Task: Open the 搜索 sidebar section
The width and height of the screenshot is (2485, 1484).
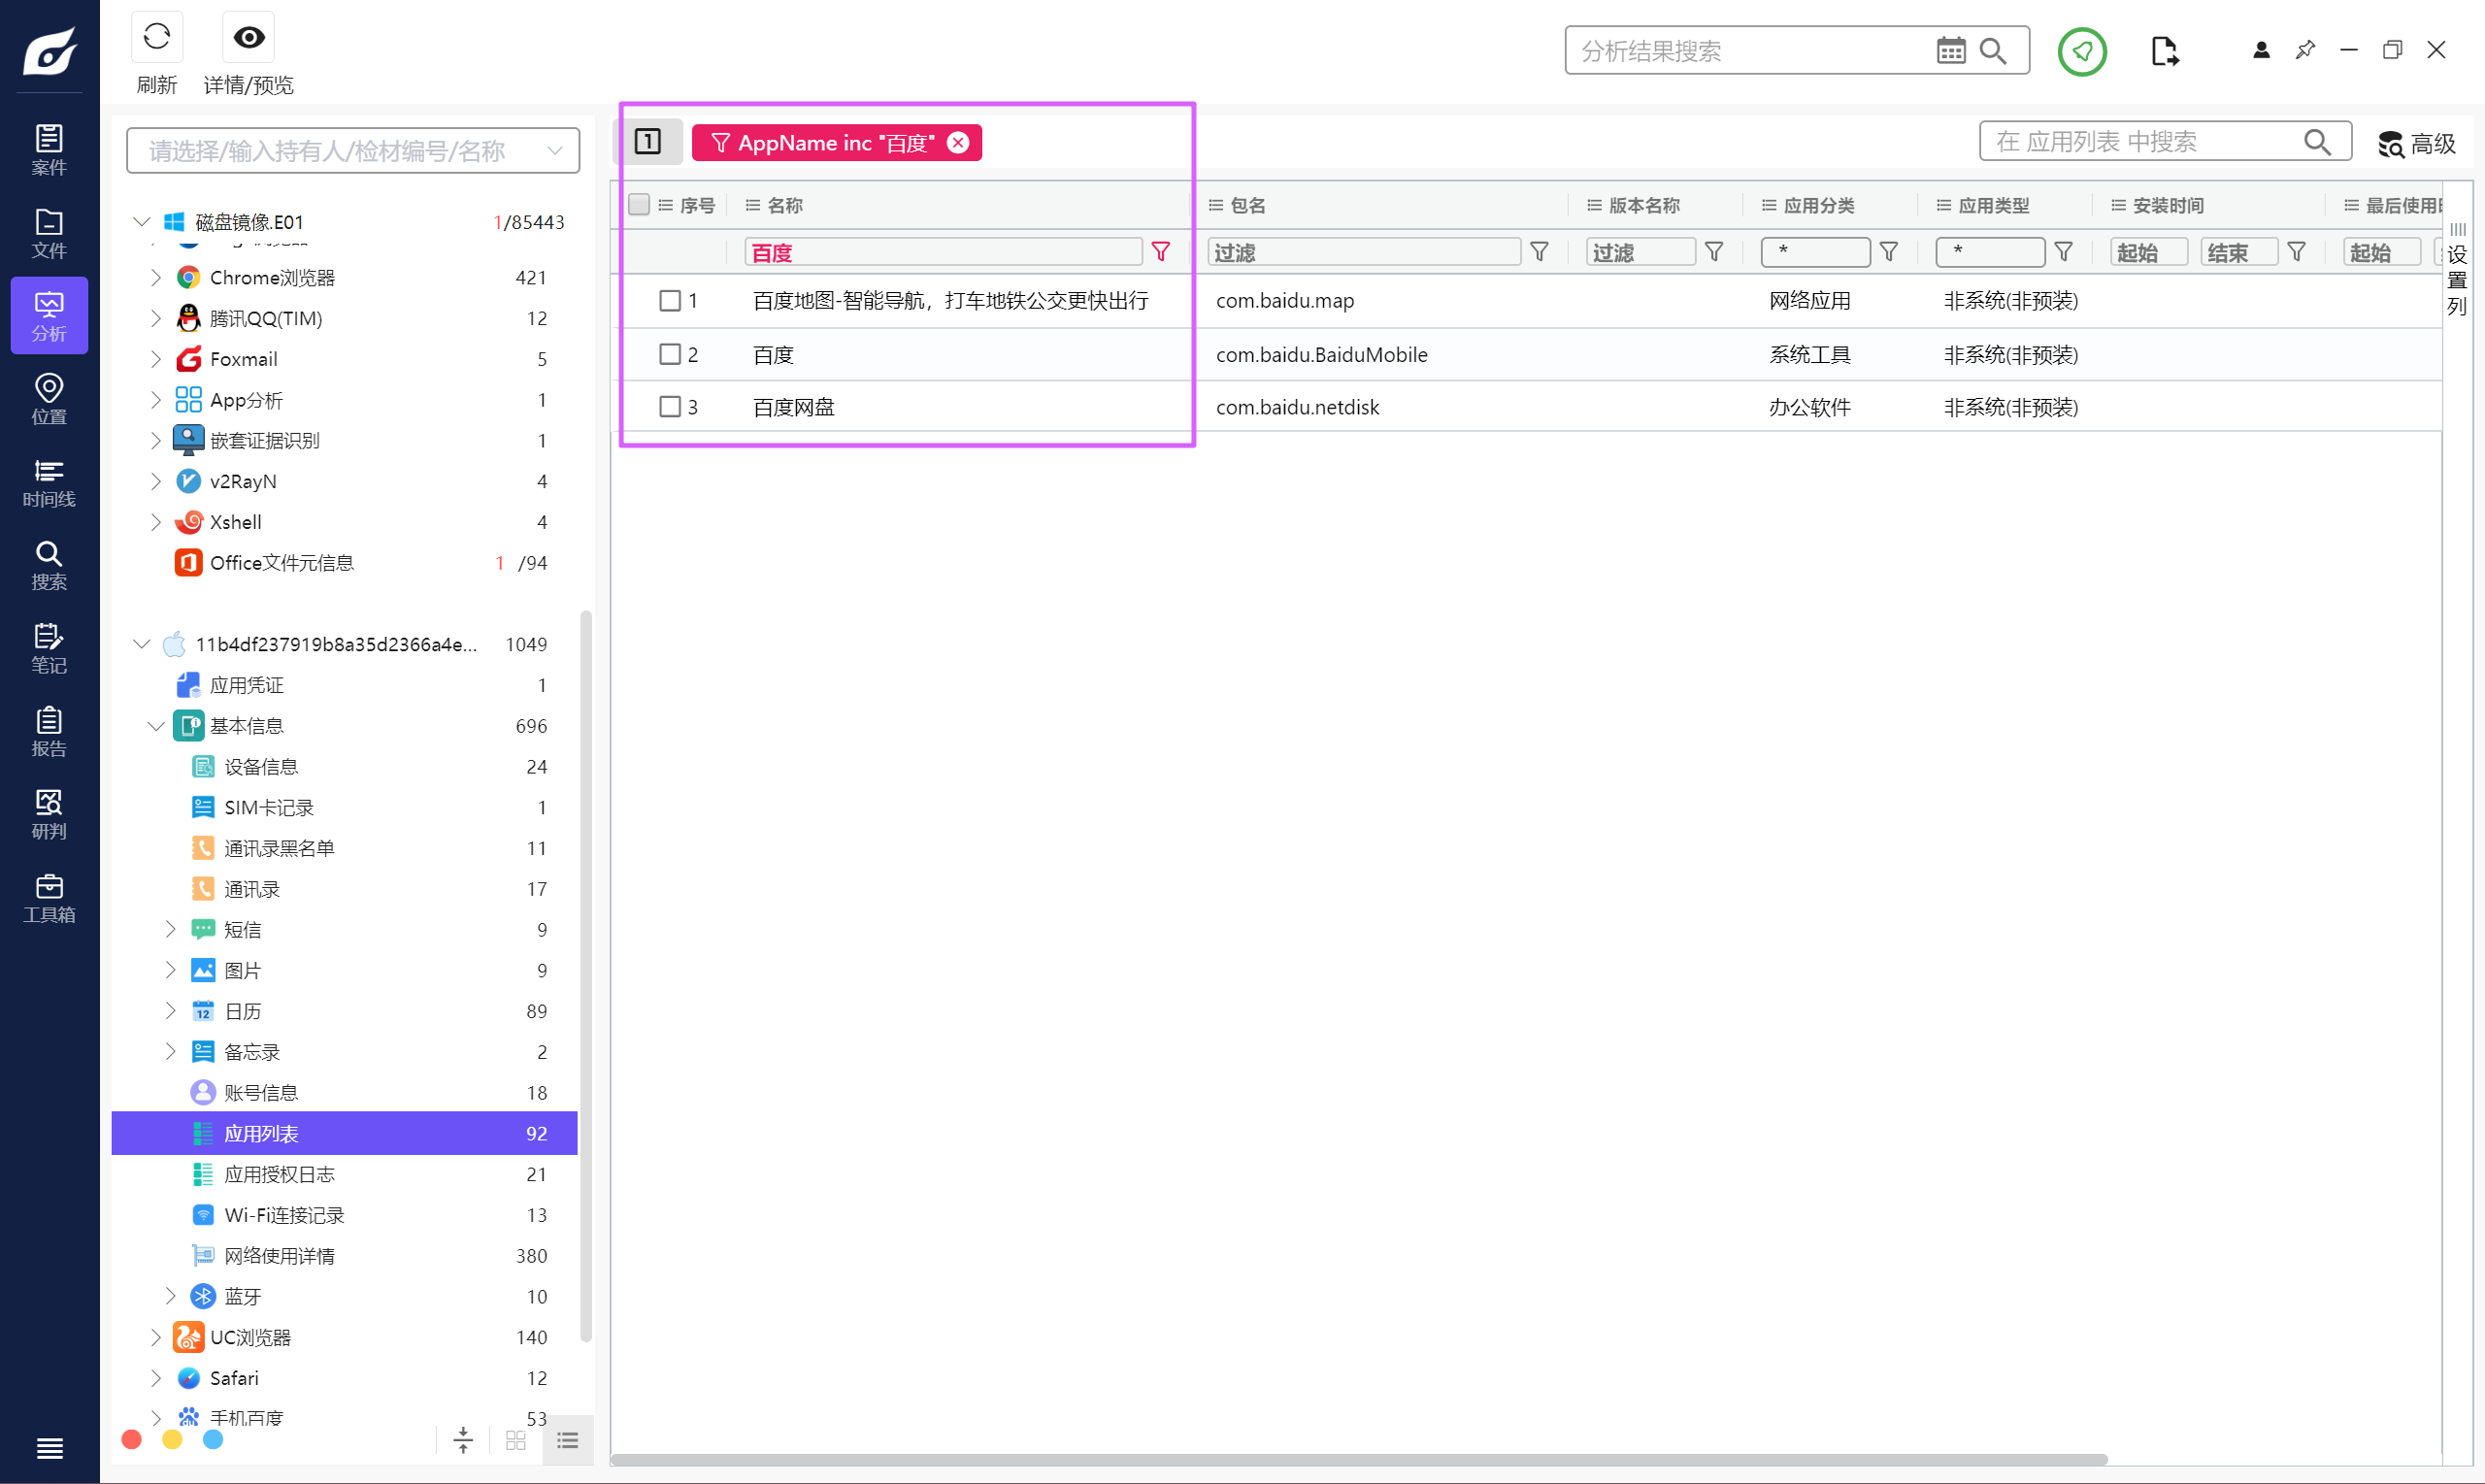Action: tap(49, 566)
